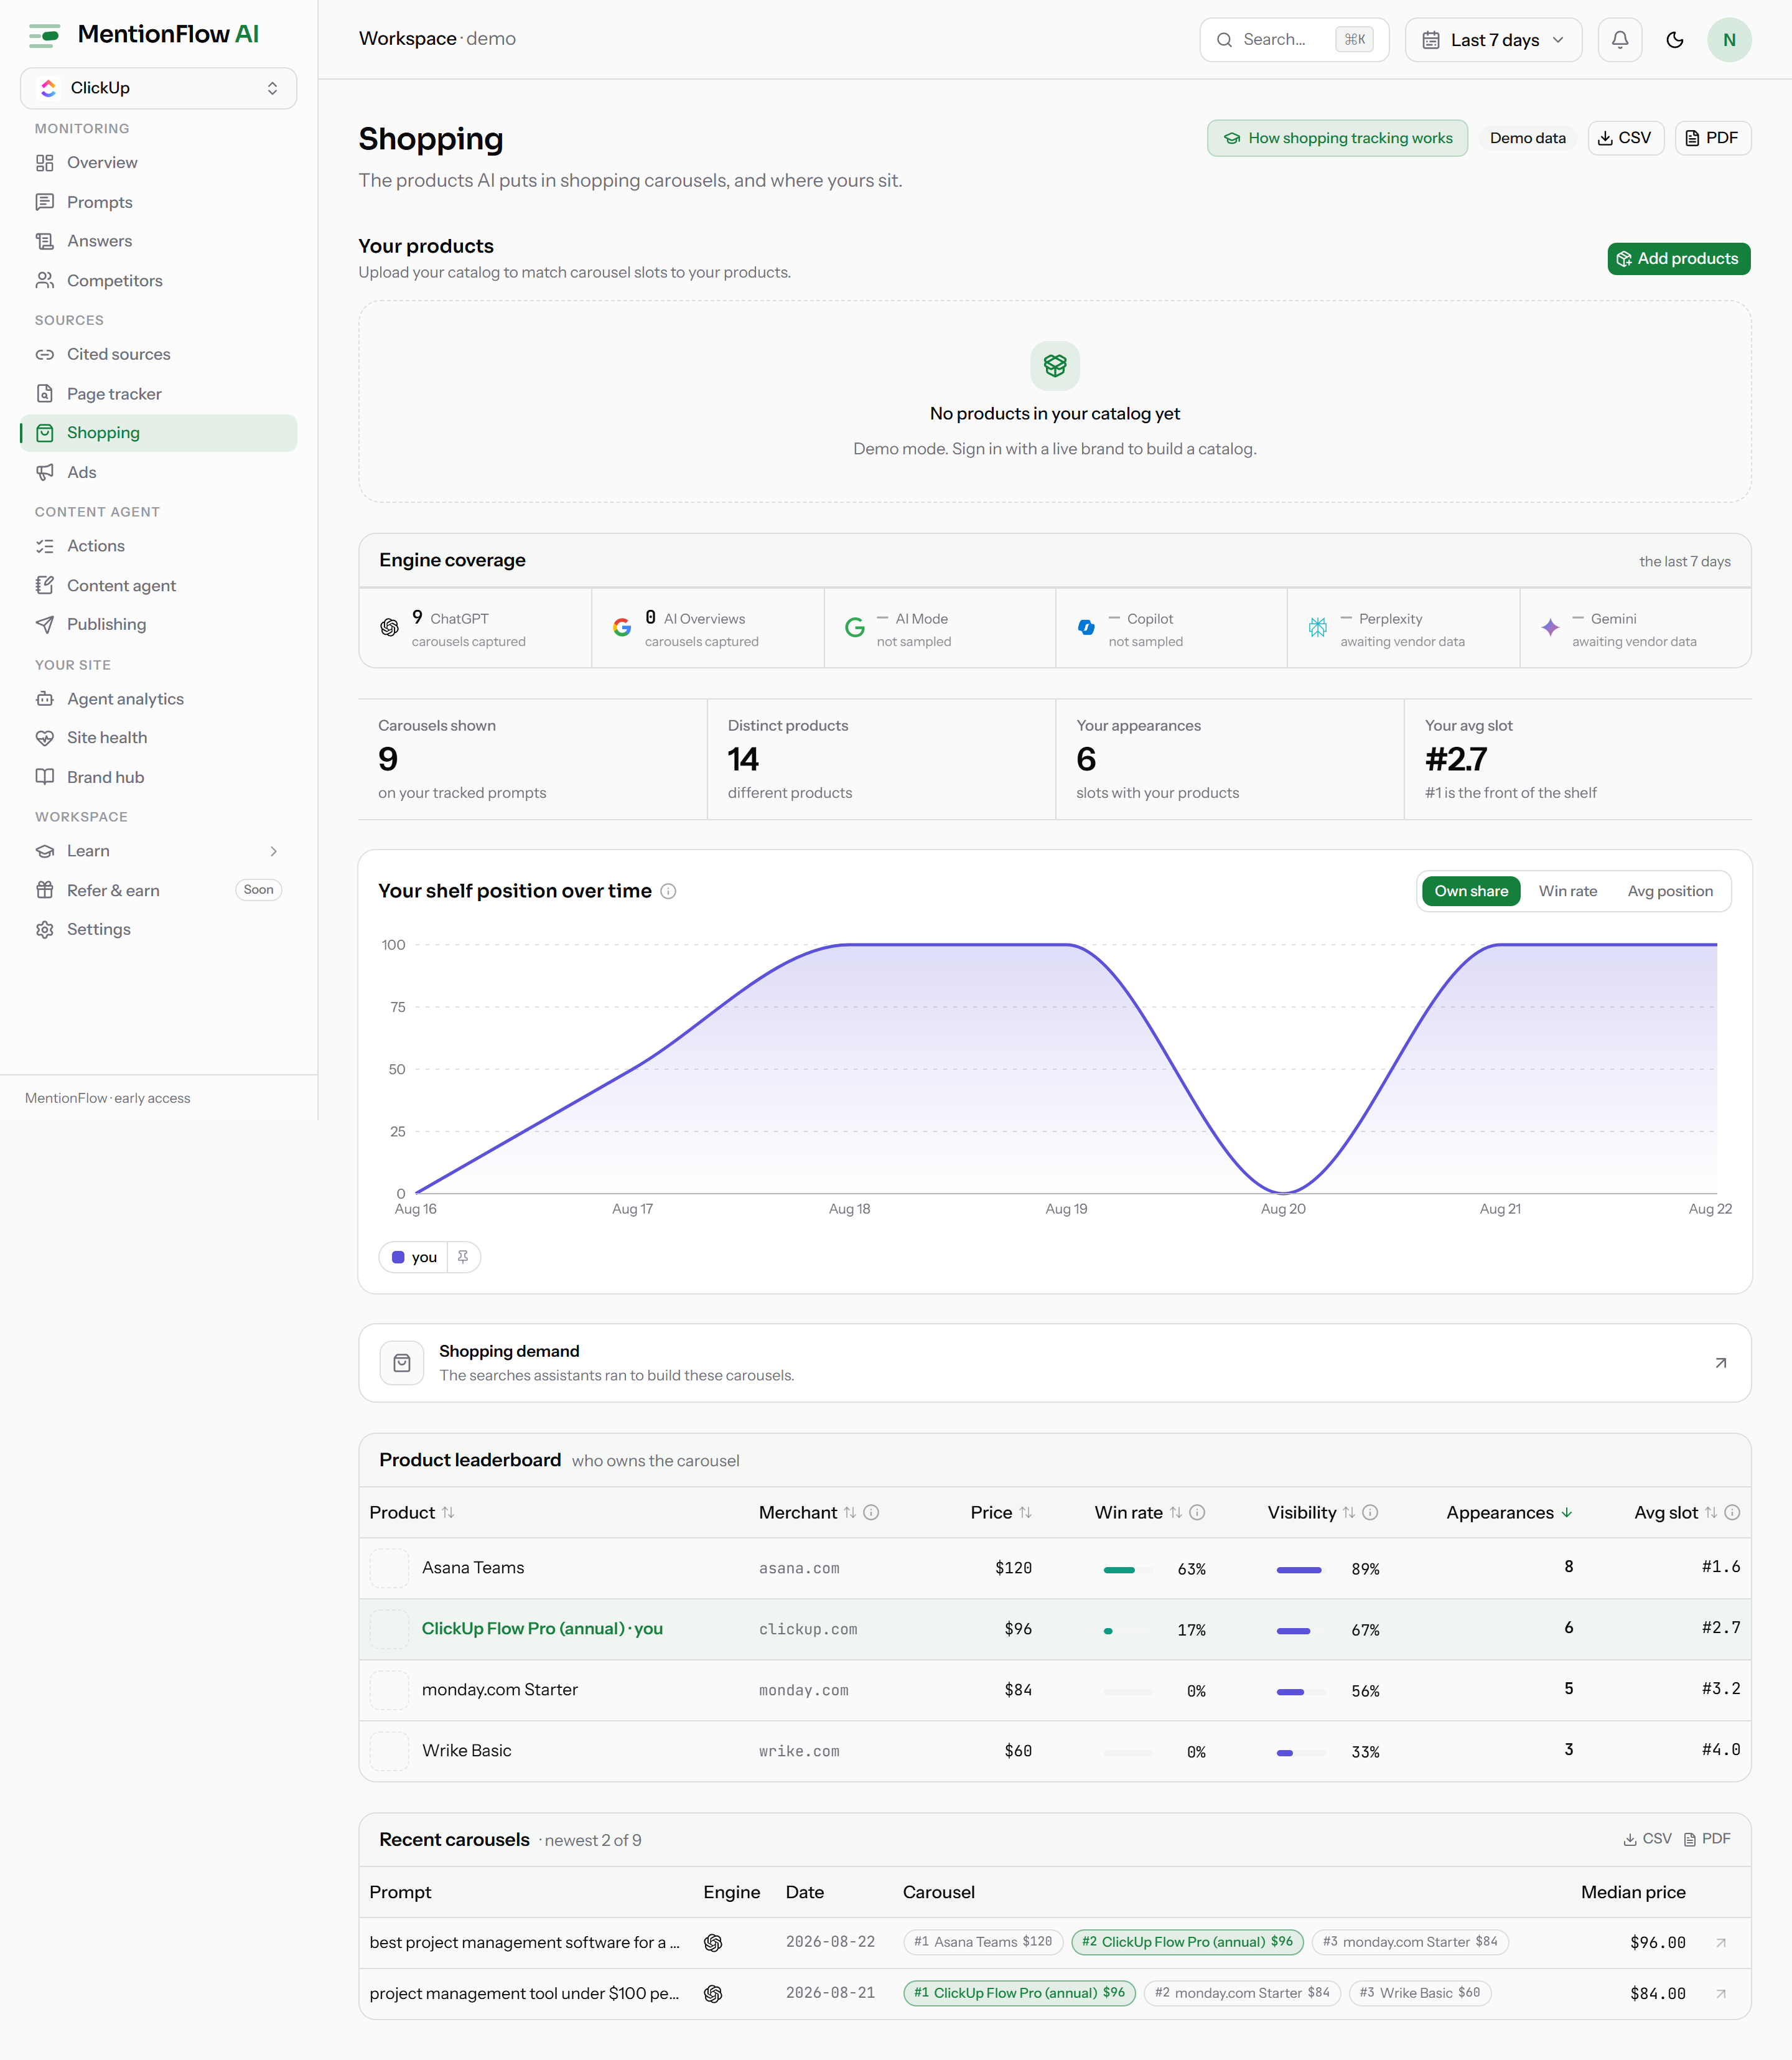Export the page as PDF from header
The height and width of the screenshot is (2060, 1792).
(x=1712, y=138)
